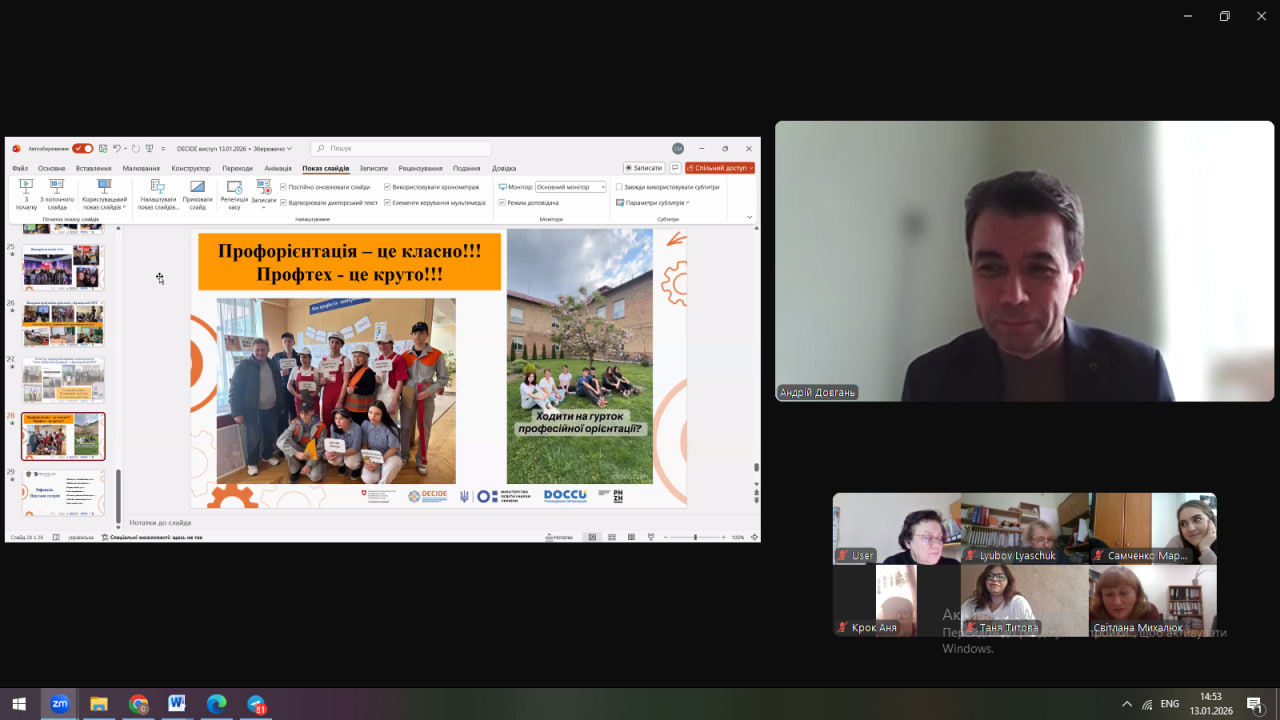Adjust the zoom slider in PowerPoint
1280x720 pixels.
(x=695, y=537)
